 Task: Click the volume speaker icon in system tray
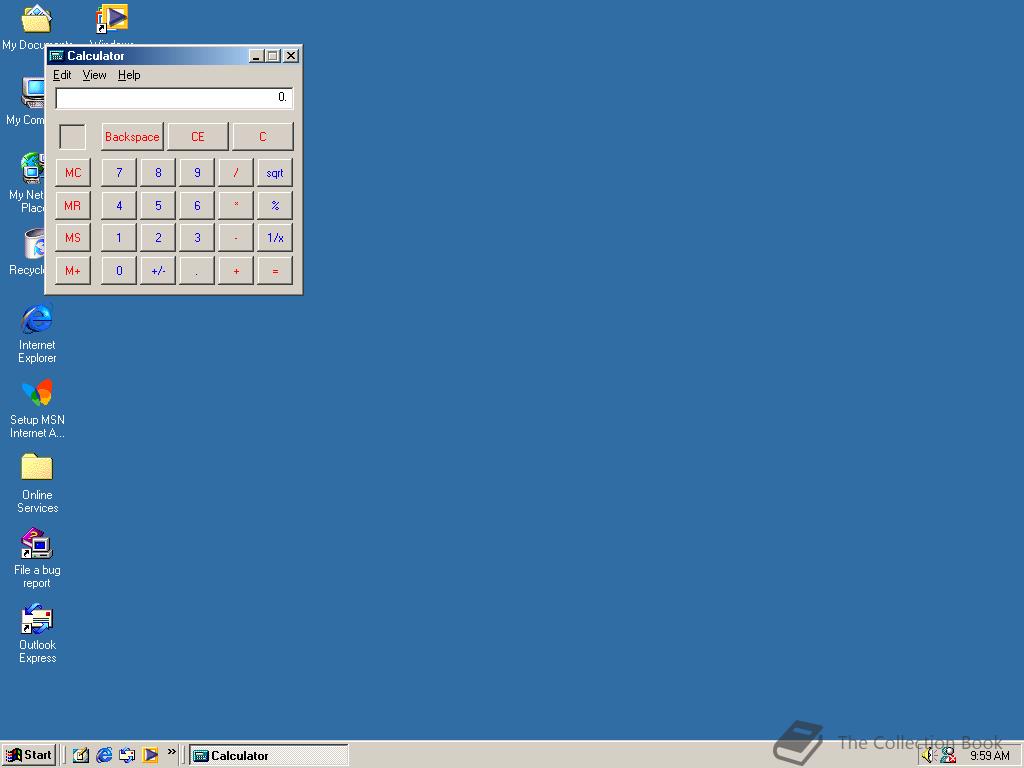927,755
